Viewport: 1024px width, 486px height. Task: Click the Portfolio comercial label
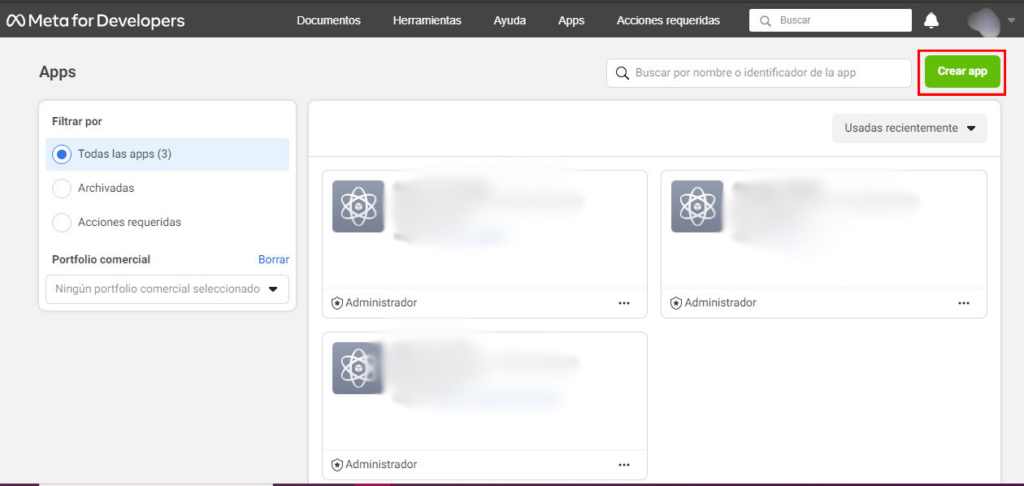(x=101, y=259)
